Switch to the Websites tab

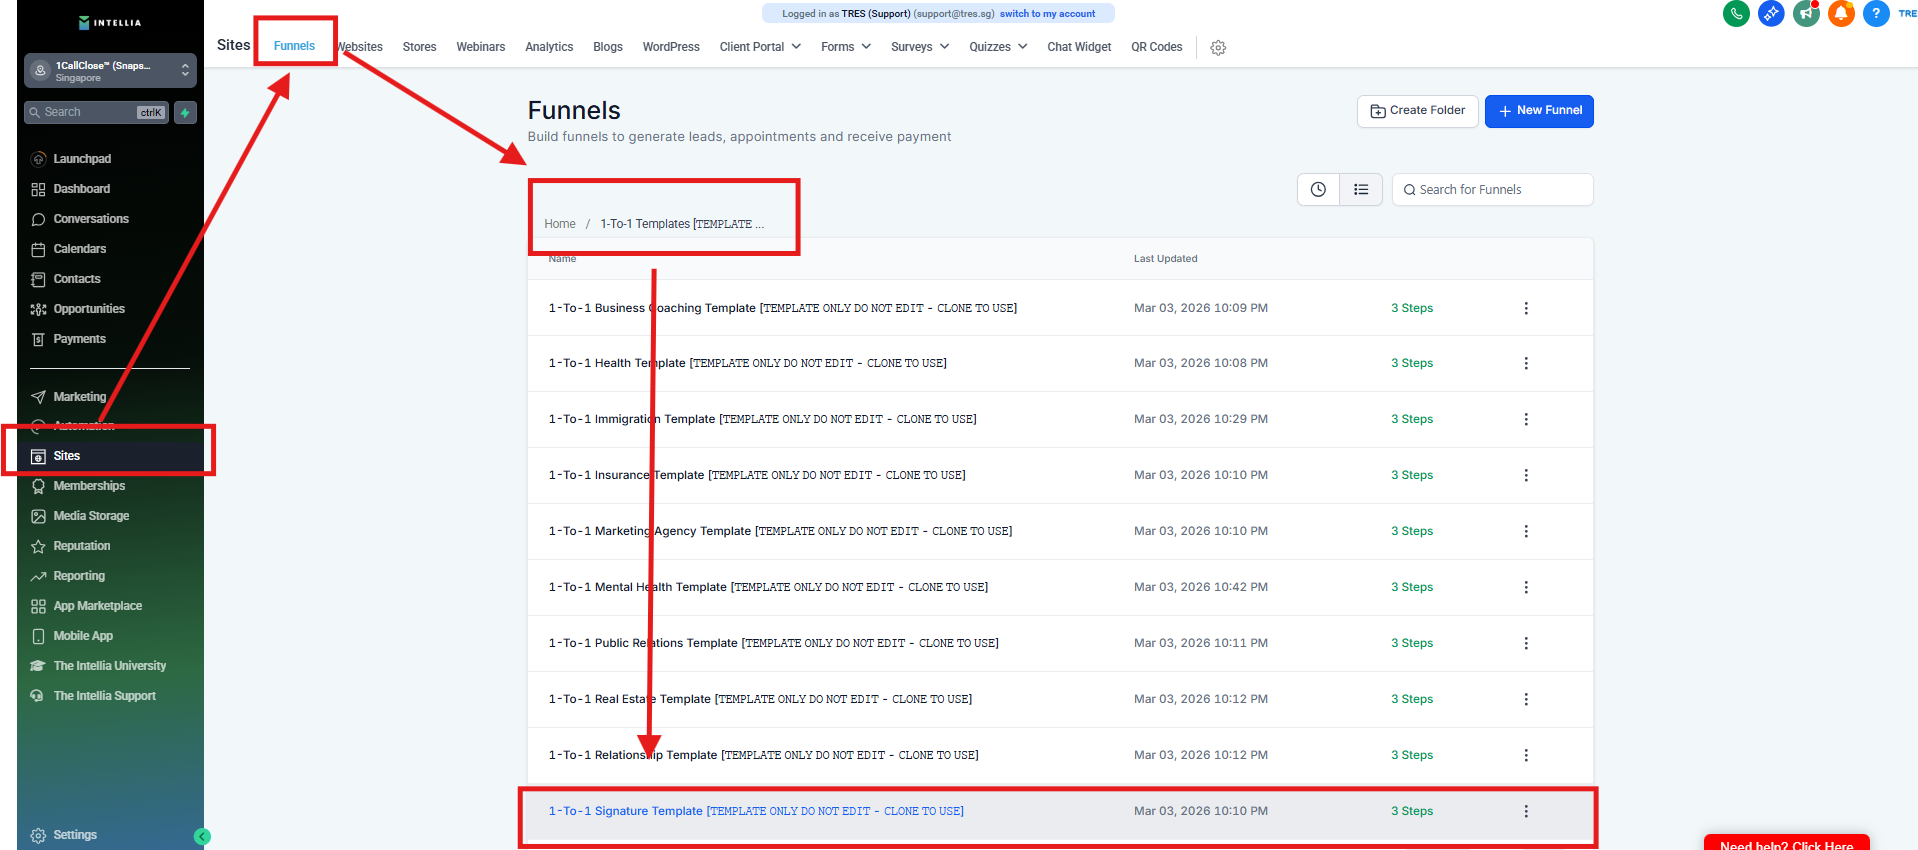point(360,47)
